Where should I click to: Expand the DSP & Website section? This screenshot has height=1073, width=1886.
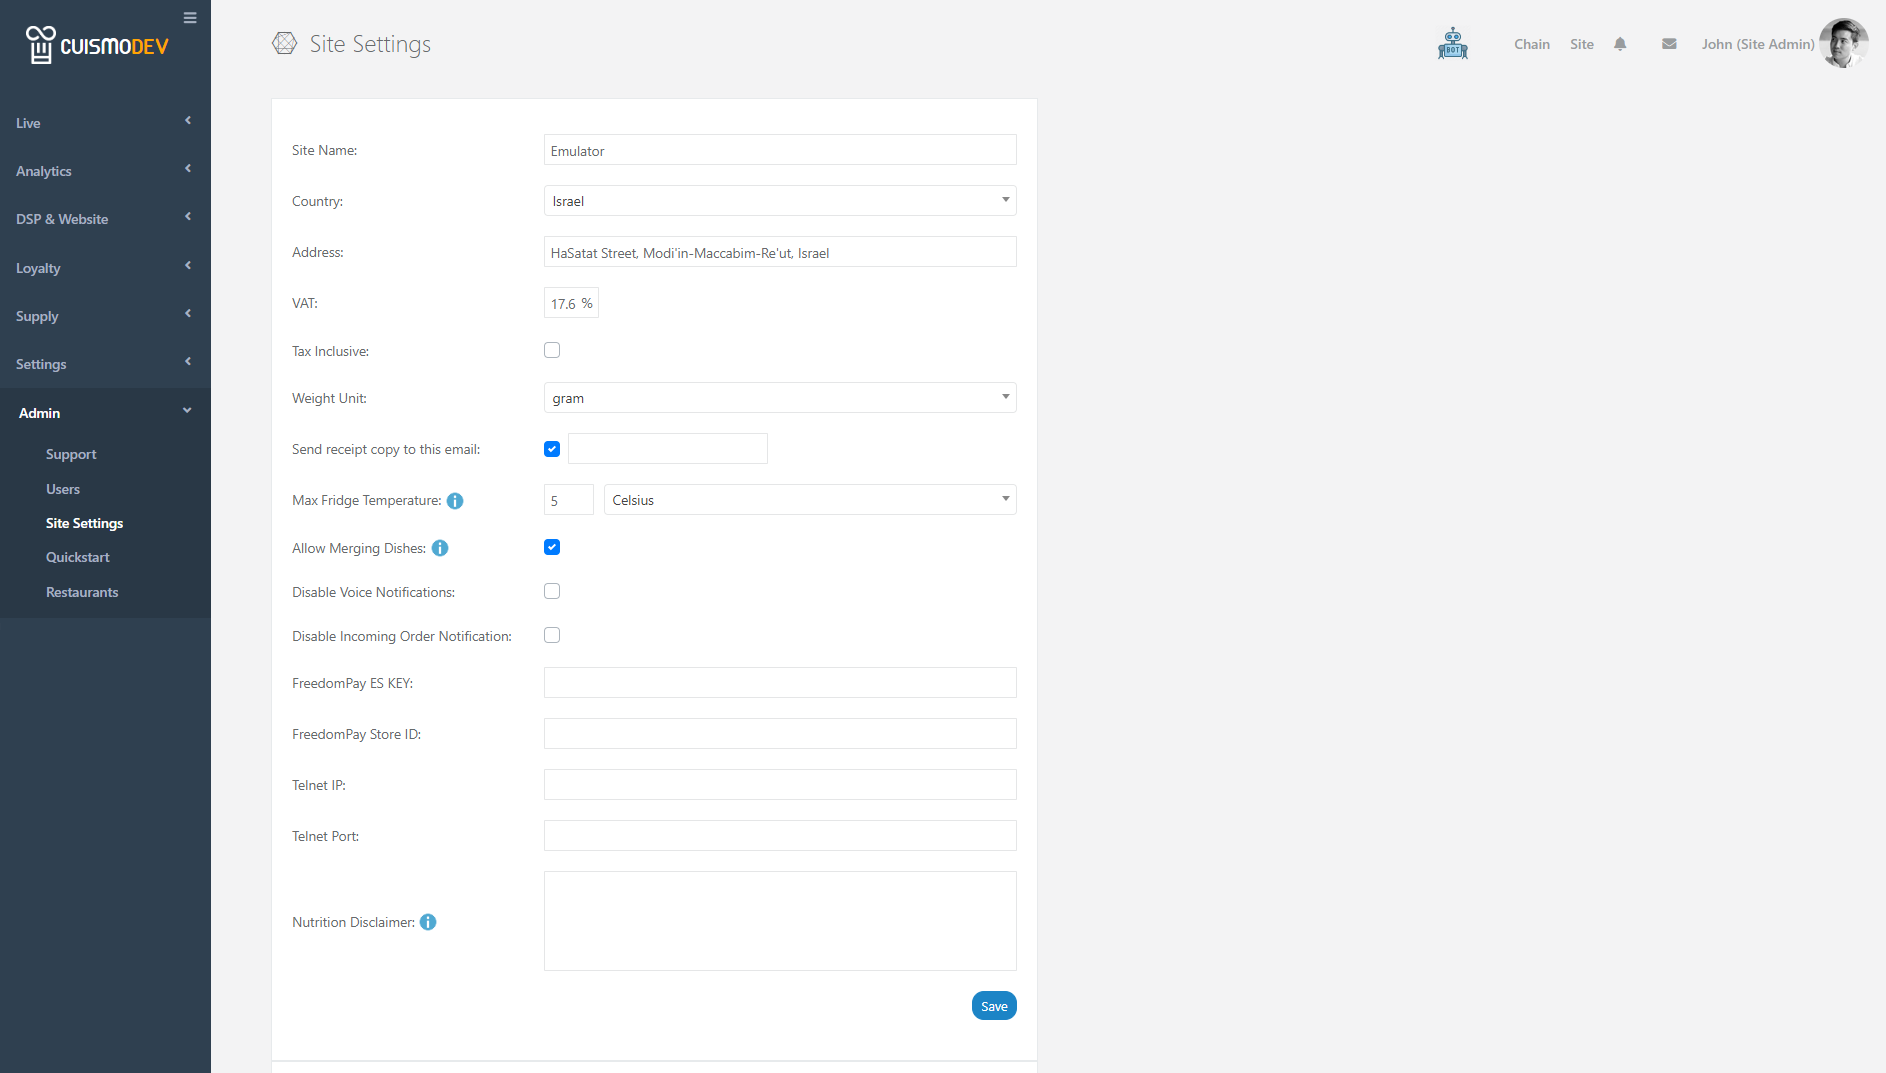(105, 219)
